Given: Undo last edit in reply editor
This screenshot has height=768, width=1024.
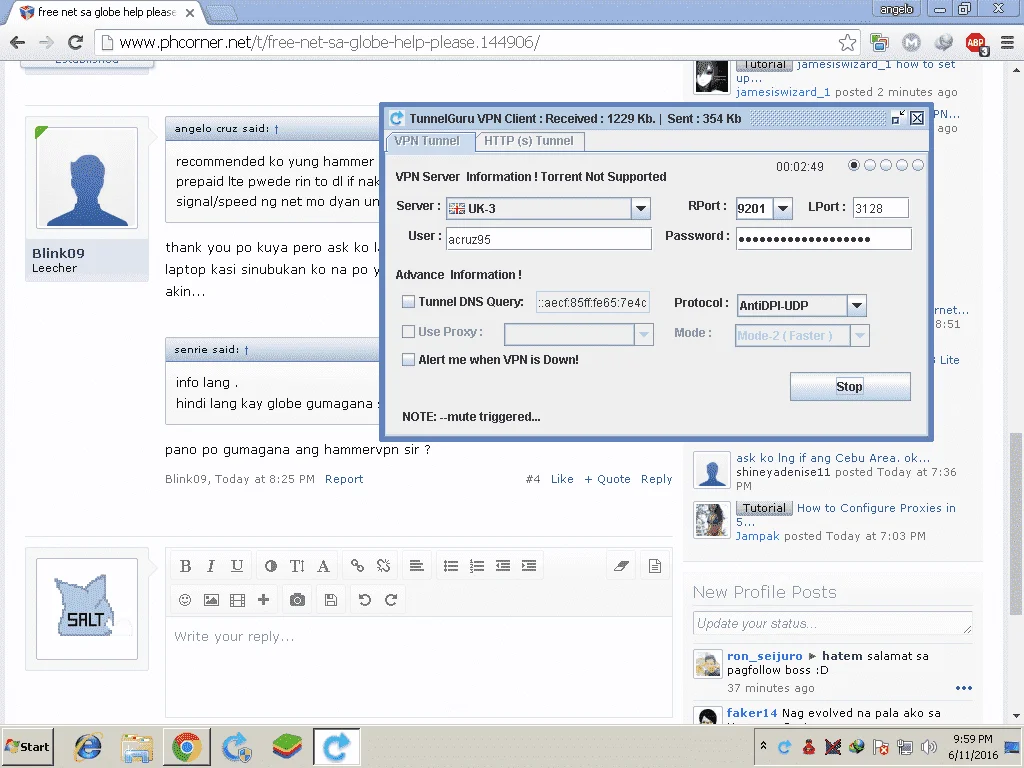Looking at the screenshot, I should click(x=364, y=600).
